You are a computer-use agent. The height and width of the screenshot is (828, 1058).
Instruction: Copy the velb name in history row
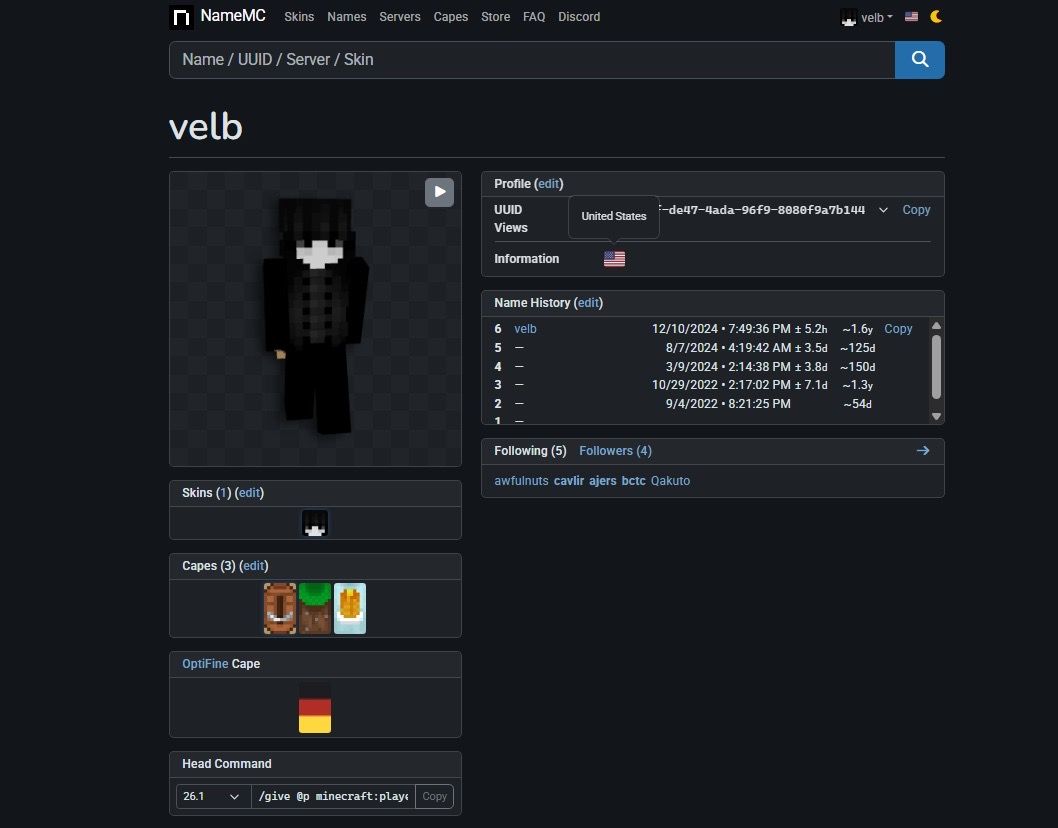click(x=898, y=329)
